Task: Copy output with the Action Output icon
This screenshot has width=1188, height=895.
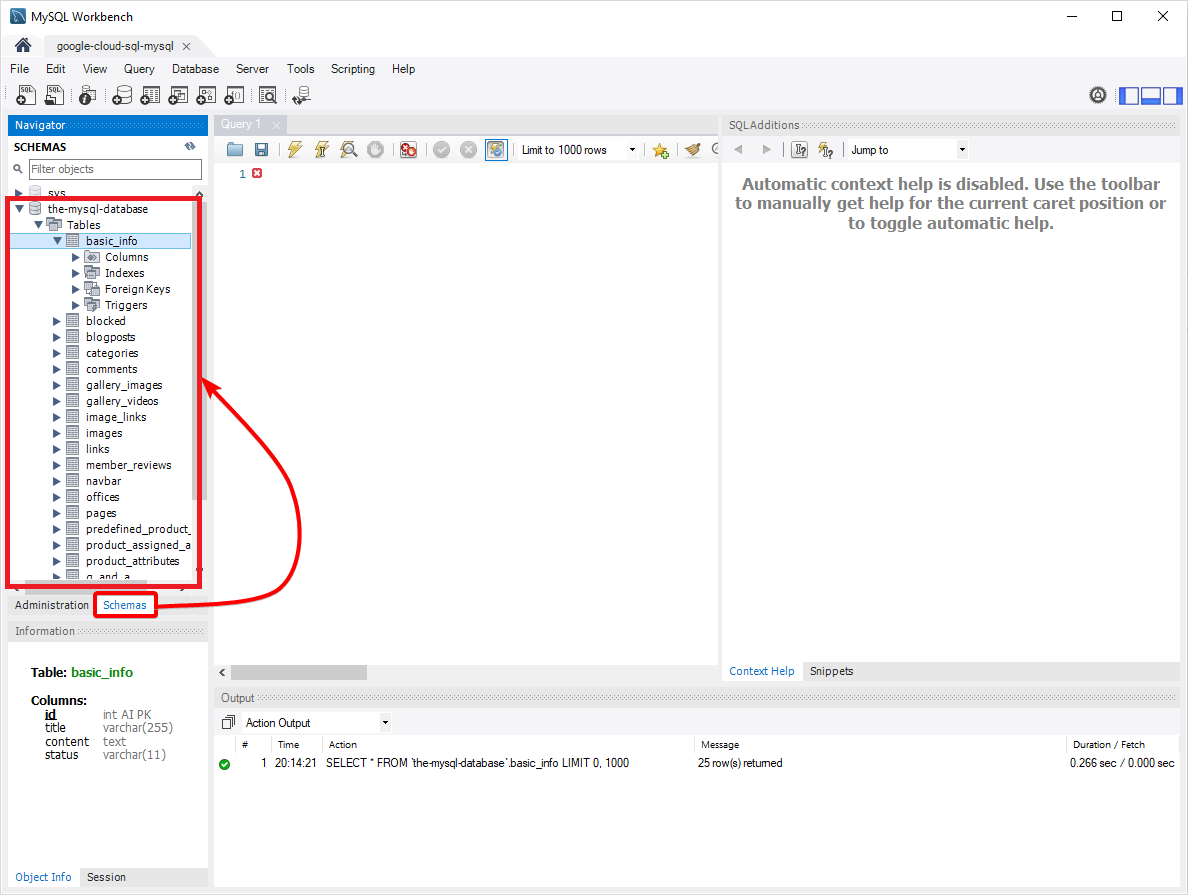Action: (x=228, y=722)
